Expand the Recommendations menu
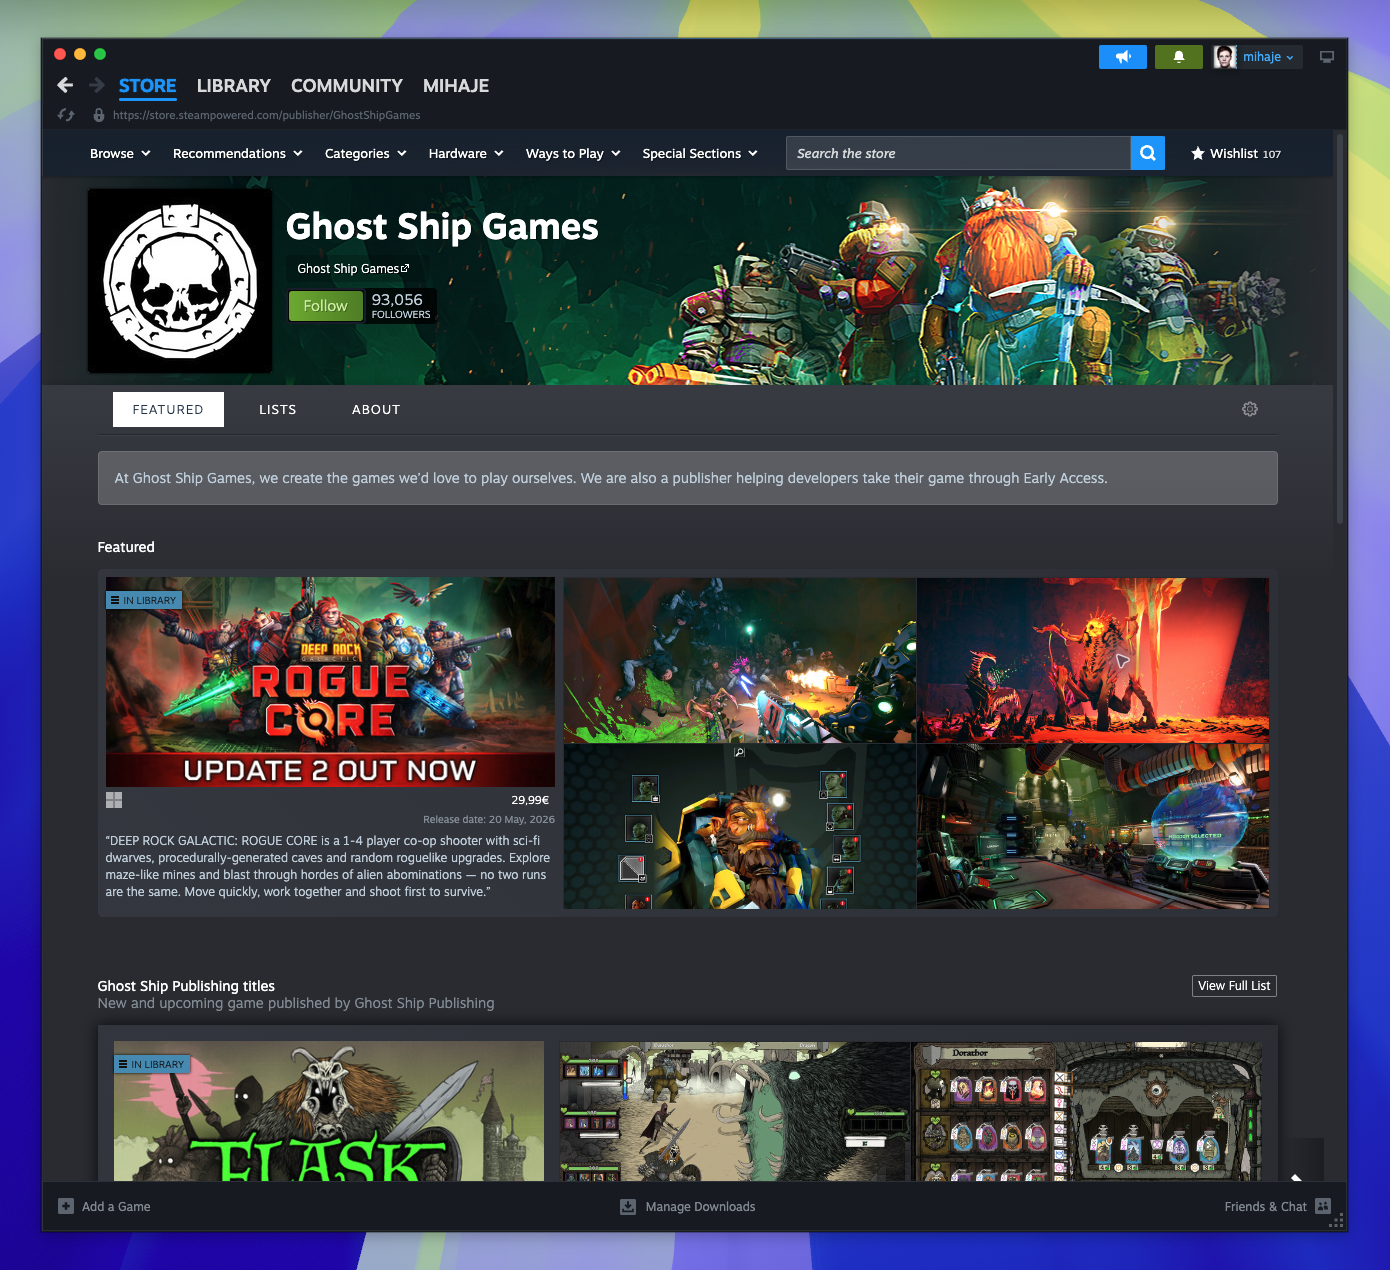The width and height of the screenshot is (1390, 1270). (x=238, y=153)
